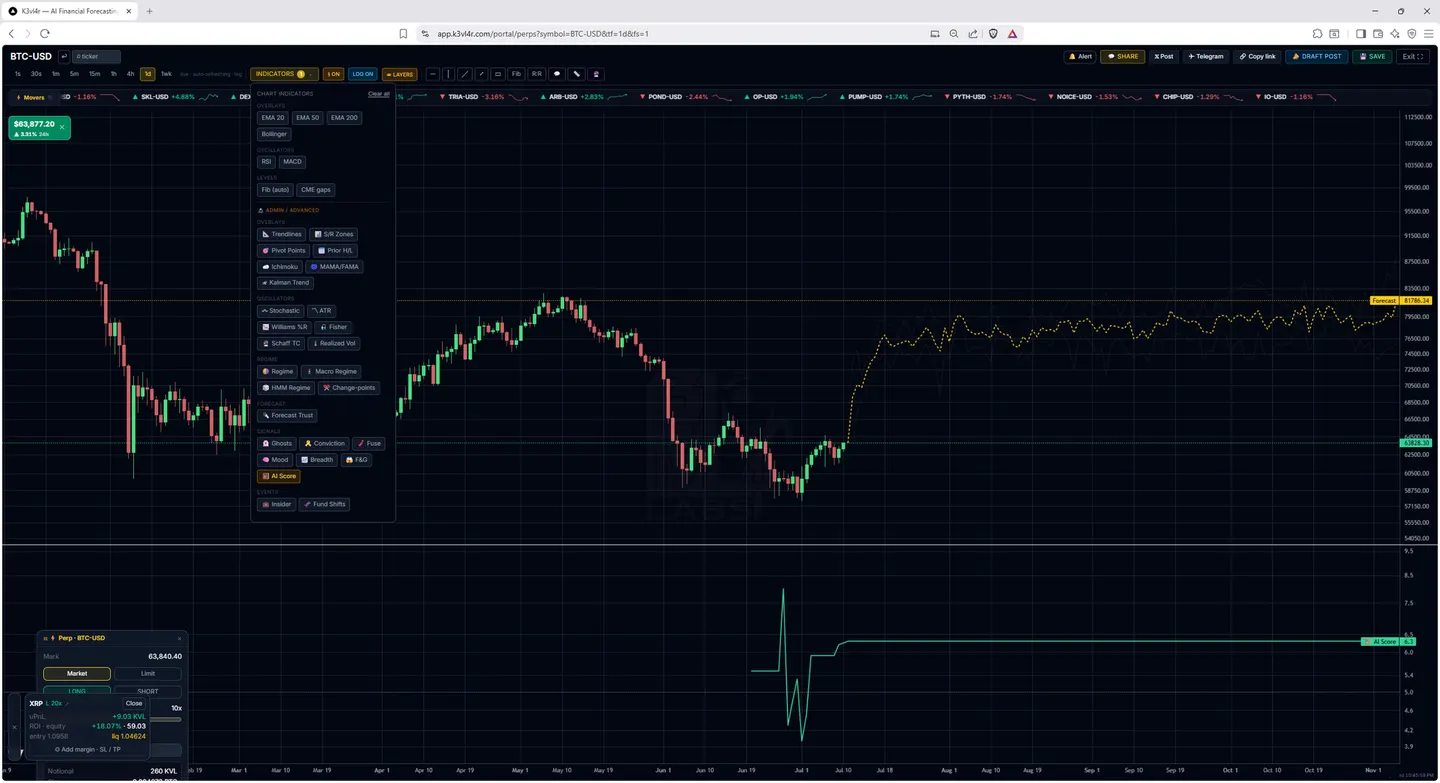Click the Clear all link

379,94
